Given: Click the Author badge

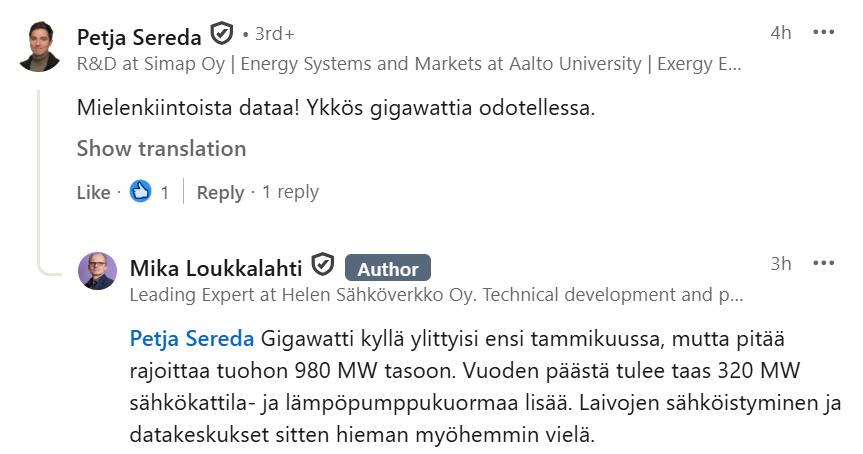Looking at the screenshot, I should click(x=388, y=268).
